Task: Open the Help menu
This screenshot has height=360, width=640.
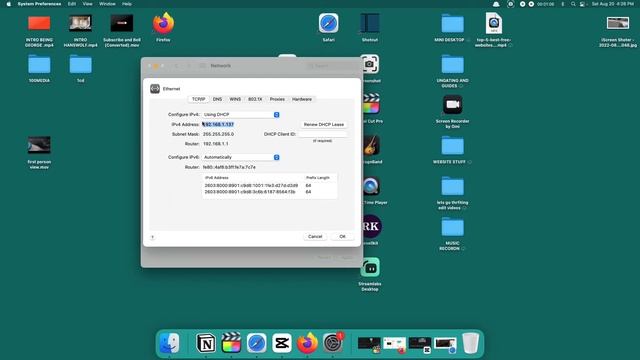Action: (127, 4)
